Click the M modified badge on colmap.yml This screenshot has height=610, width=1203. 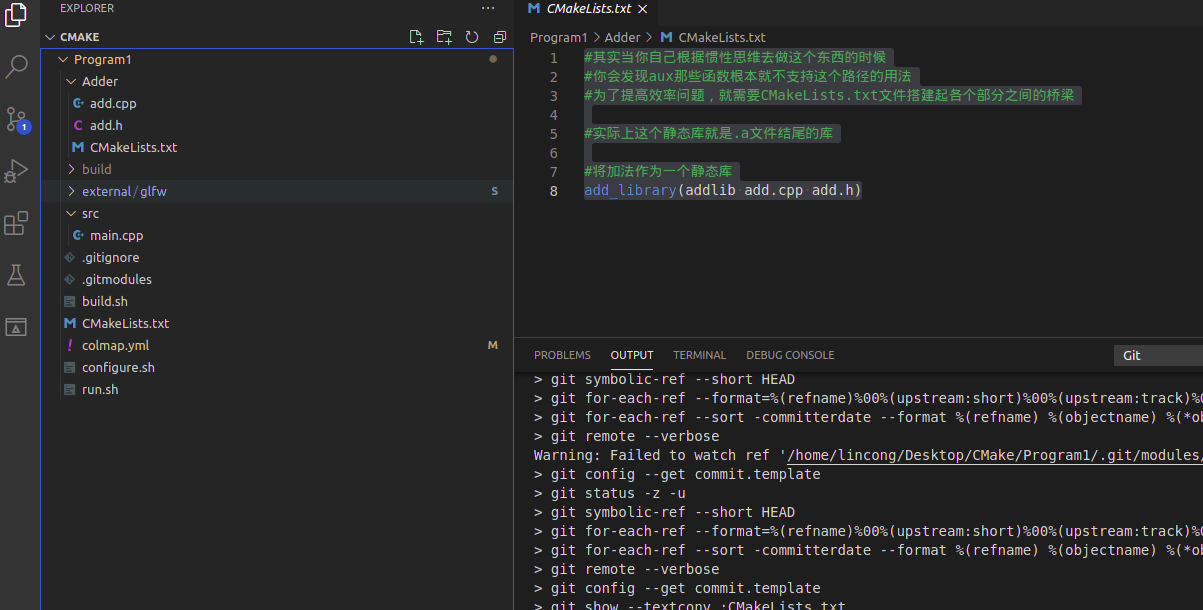coord(493,345)
